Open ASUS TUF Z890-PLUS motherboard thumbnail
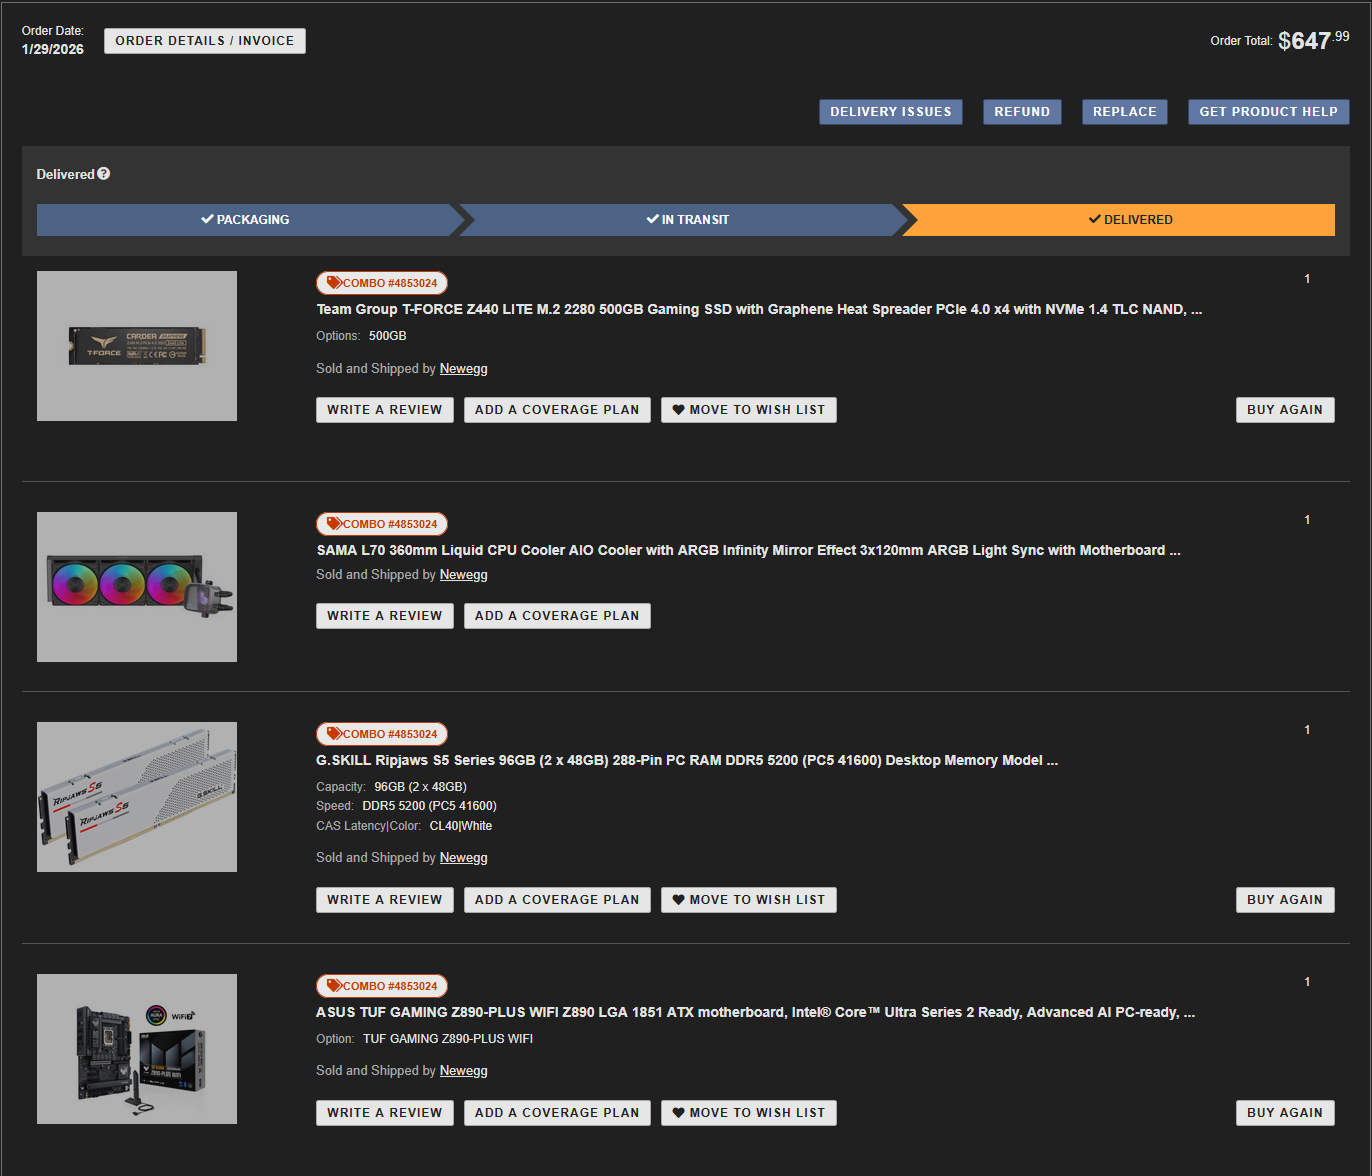The height and width of the screenshot is (1176, 1372). pos(137,1049)
